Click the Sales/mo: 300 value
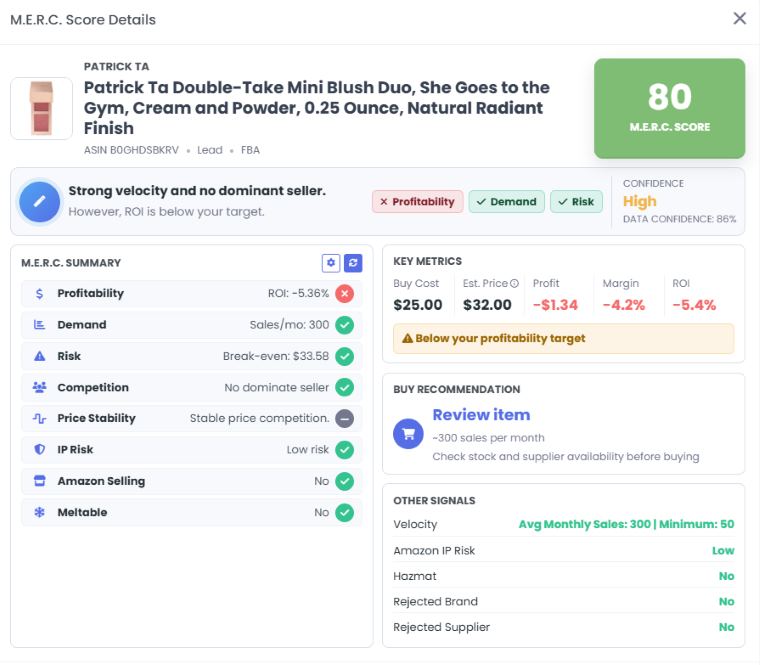The height and width of the screenshot is (665, 760). click(x=289, y=325)
